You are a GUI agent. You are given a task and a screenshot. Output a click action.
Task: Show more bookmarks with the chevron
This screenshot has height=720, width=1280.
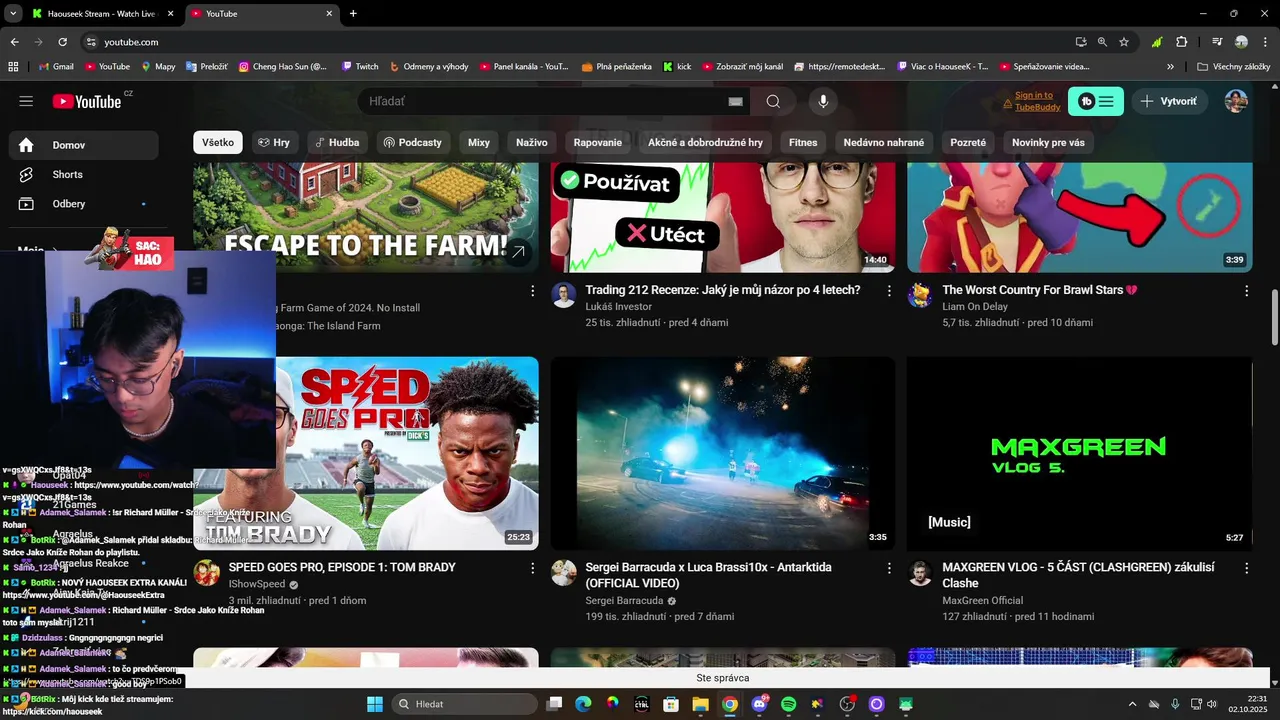click(x=1170, y=67)
